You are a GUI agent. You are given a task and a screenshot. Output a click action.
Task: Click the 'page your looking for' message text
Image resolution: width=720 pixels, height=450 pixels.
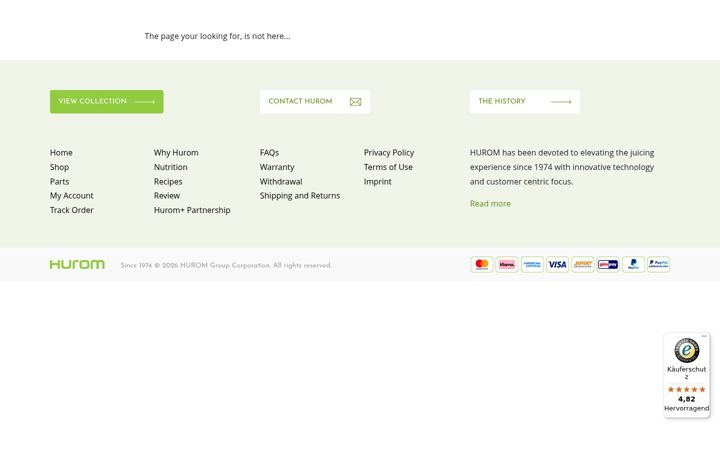tap(217, 36)
